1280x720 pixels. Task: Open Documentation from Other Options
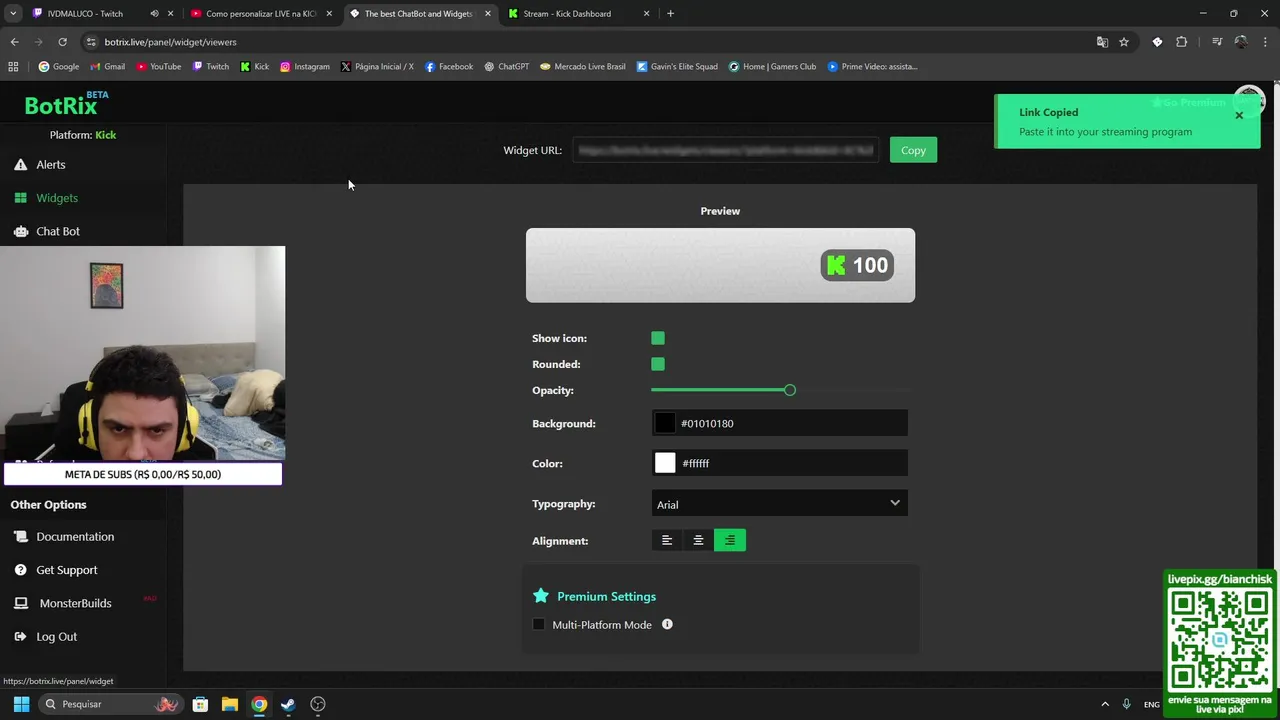[x=75, y=537]
